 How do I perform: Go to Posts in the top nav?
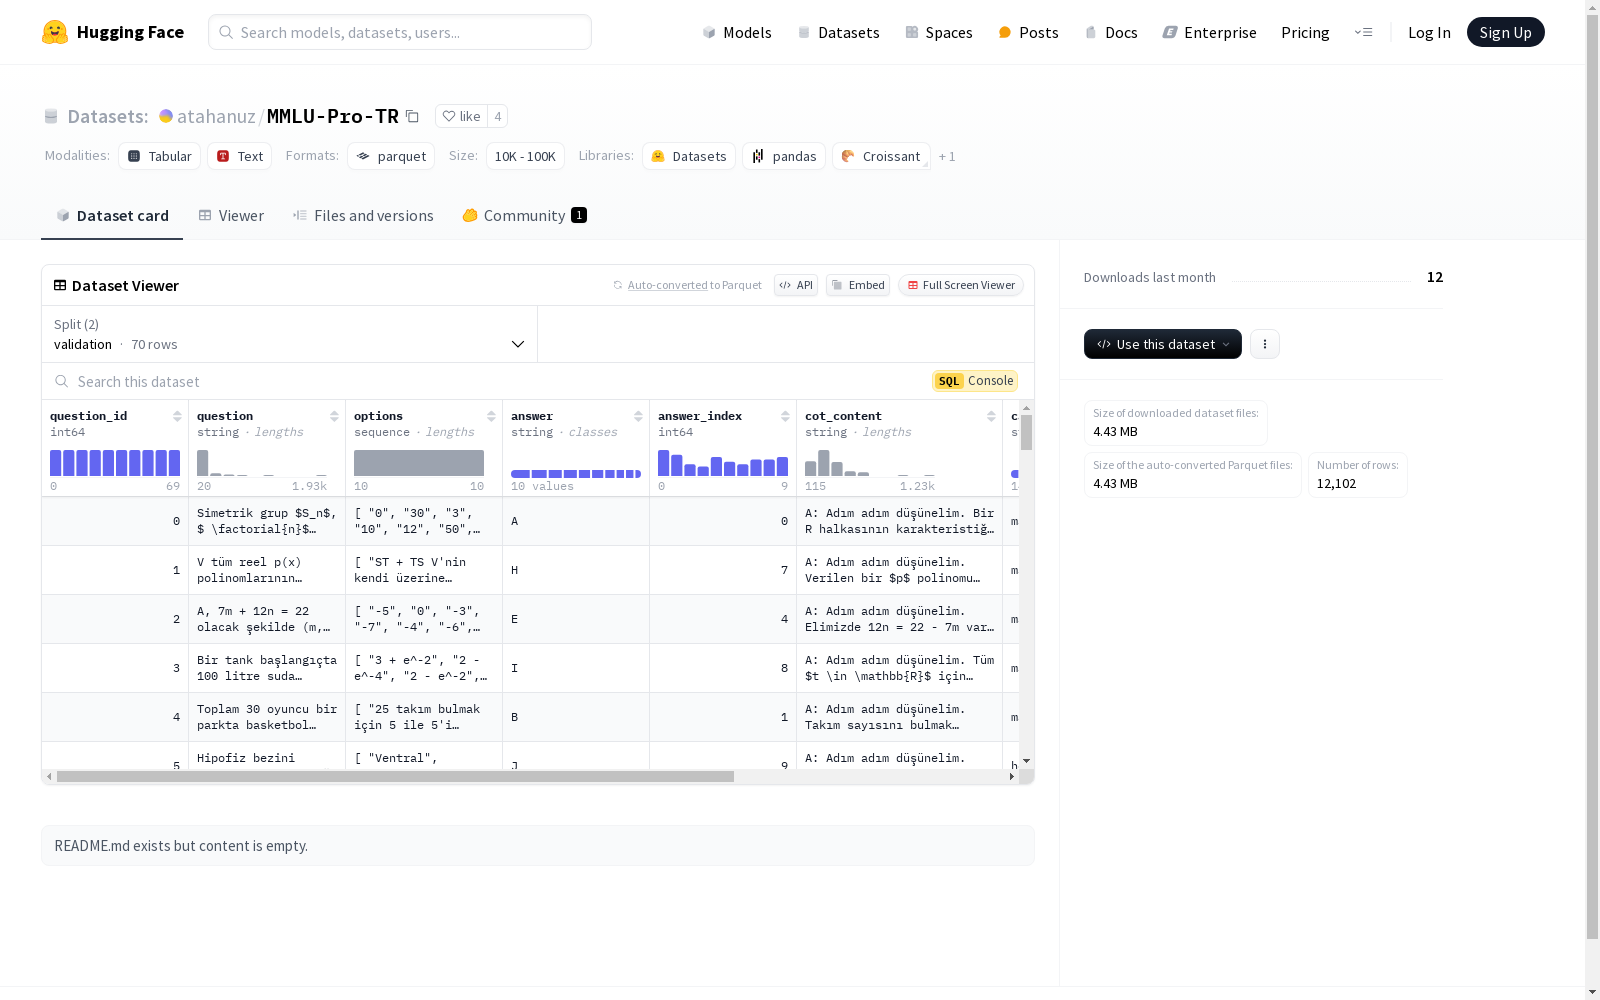pyautogui.click(x=1028, y=32)
